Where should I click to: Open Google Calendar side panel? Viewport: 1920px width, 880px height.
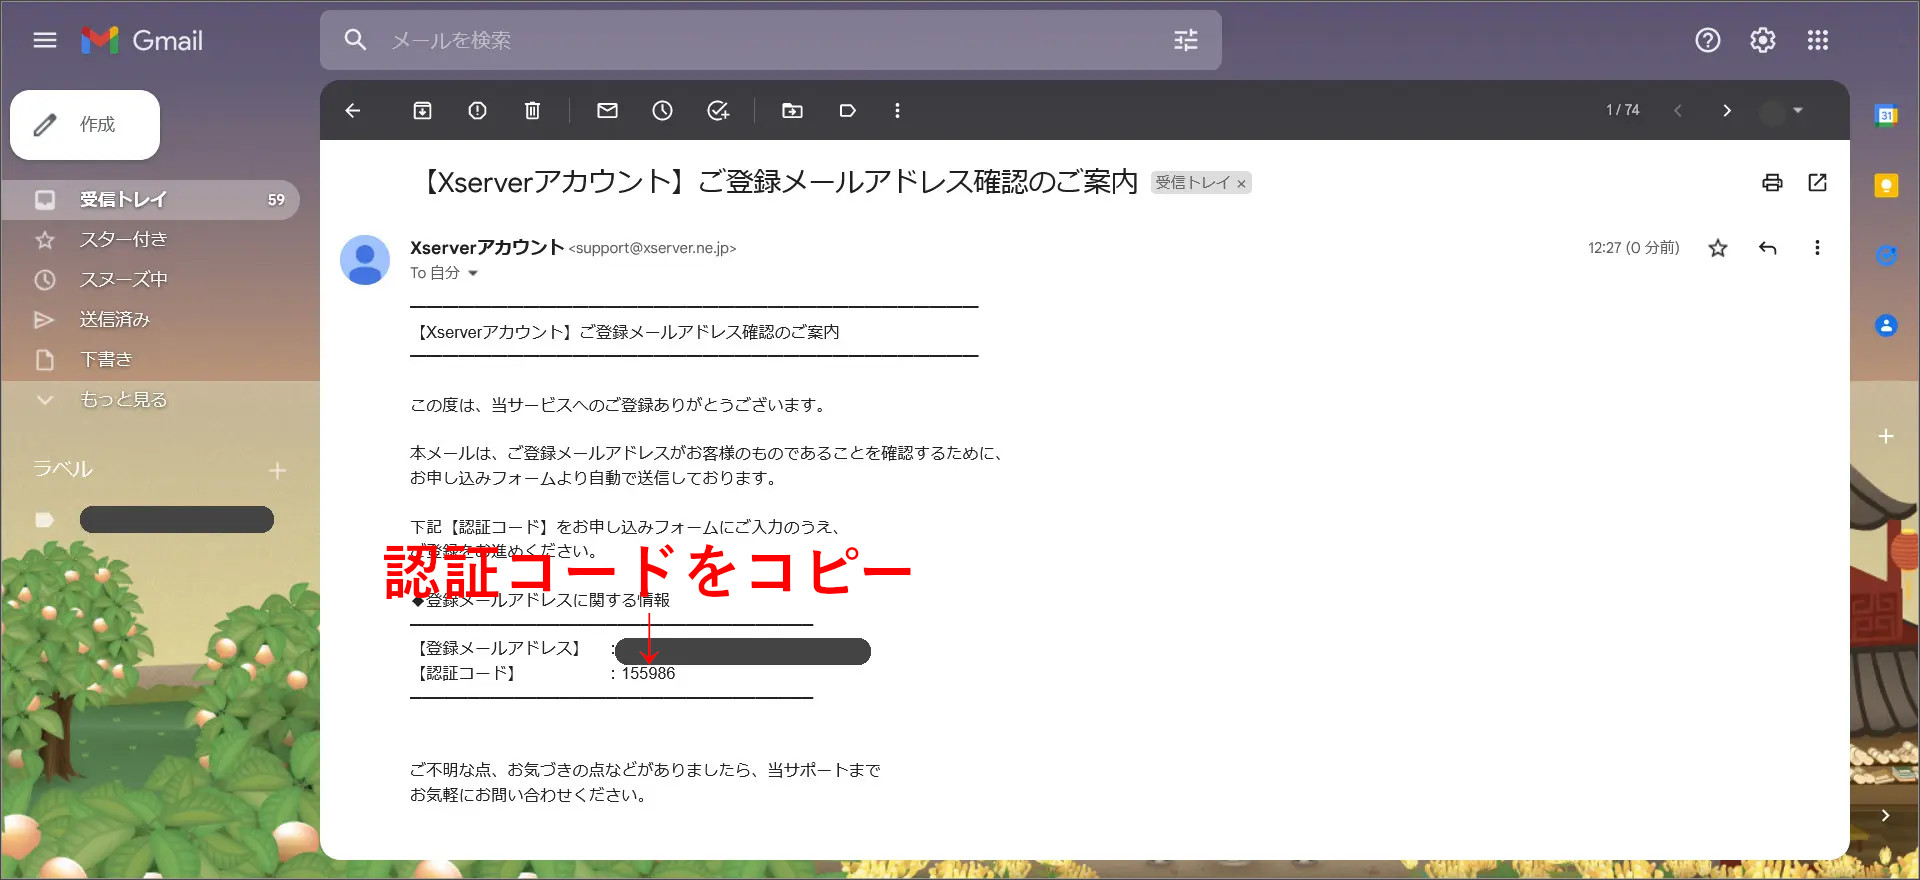[1886, 115]
